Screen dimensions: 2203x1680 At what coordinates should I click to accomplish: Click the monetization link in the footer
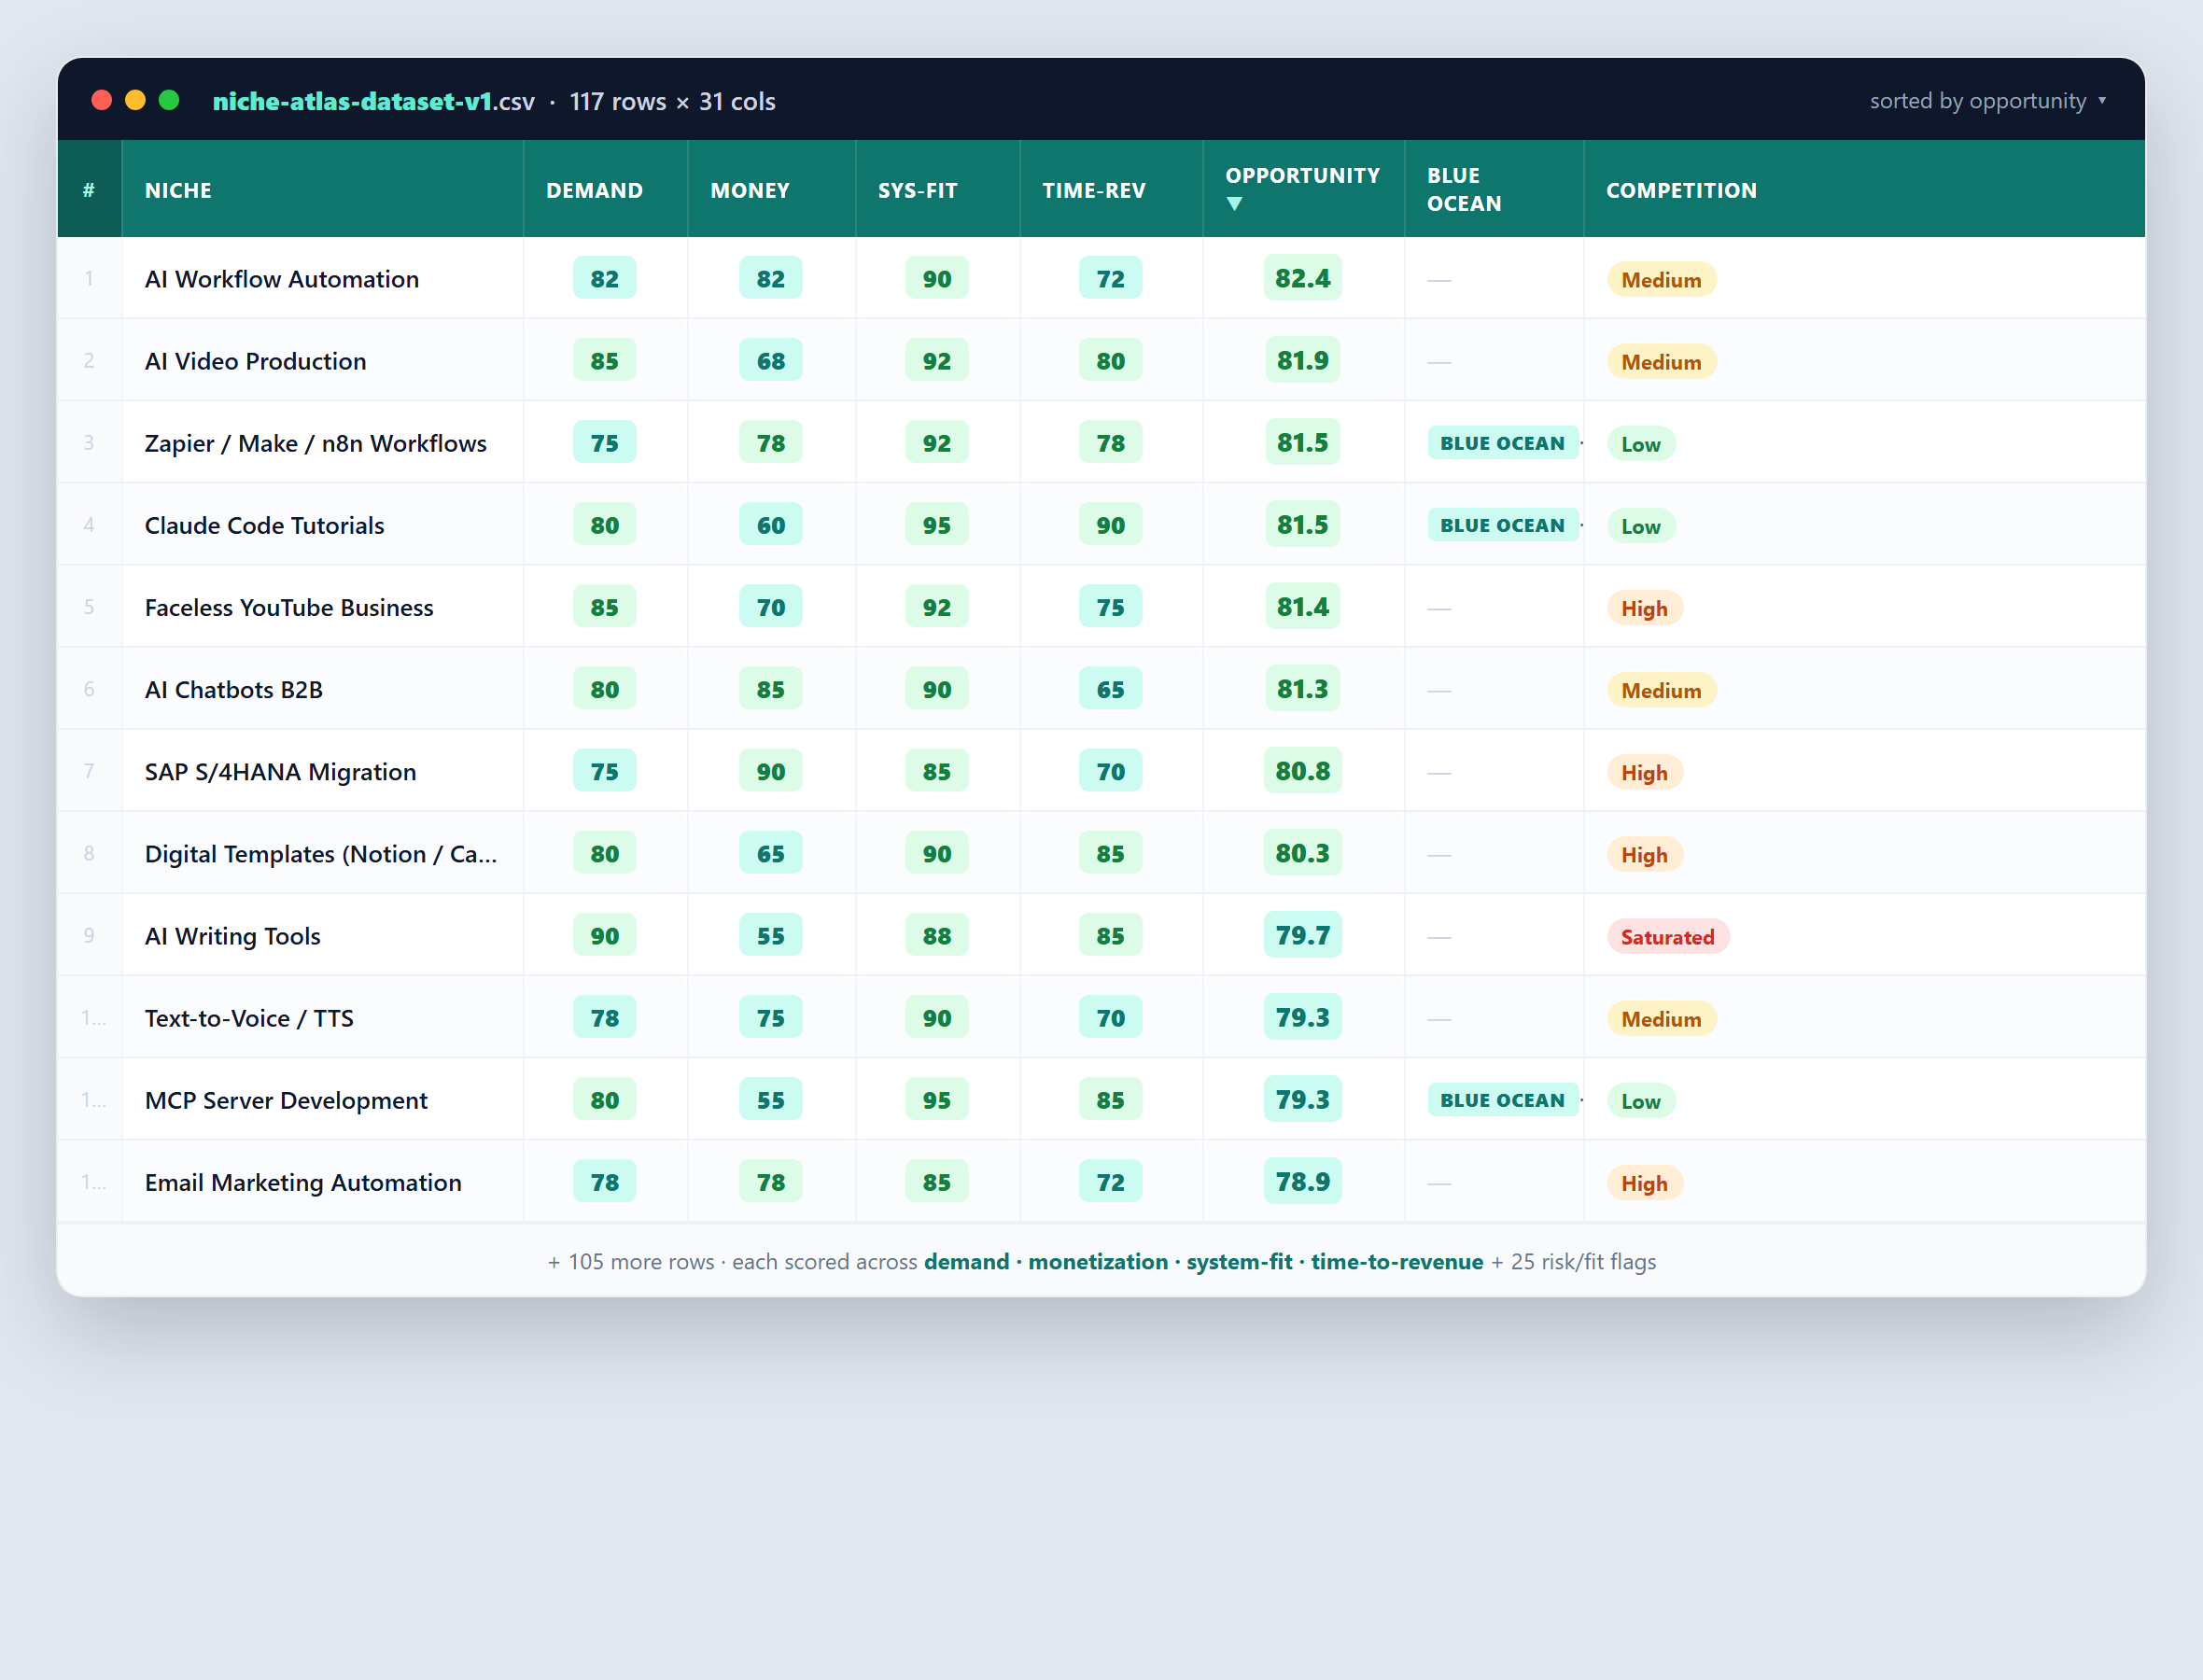coord(1097,1262)
